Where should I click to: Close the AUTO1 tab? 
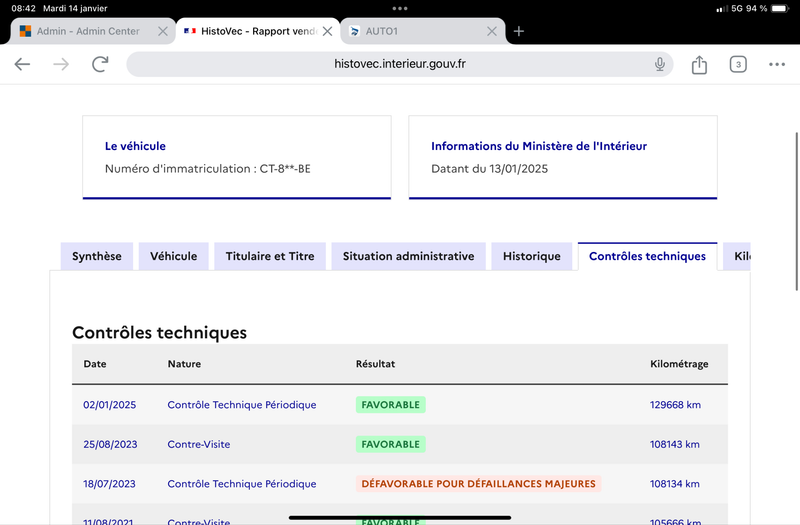tap(492, 31)
